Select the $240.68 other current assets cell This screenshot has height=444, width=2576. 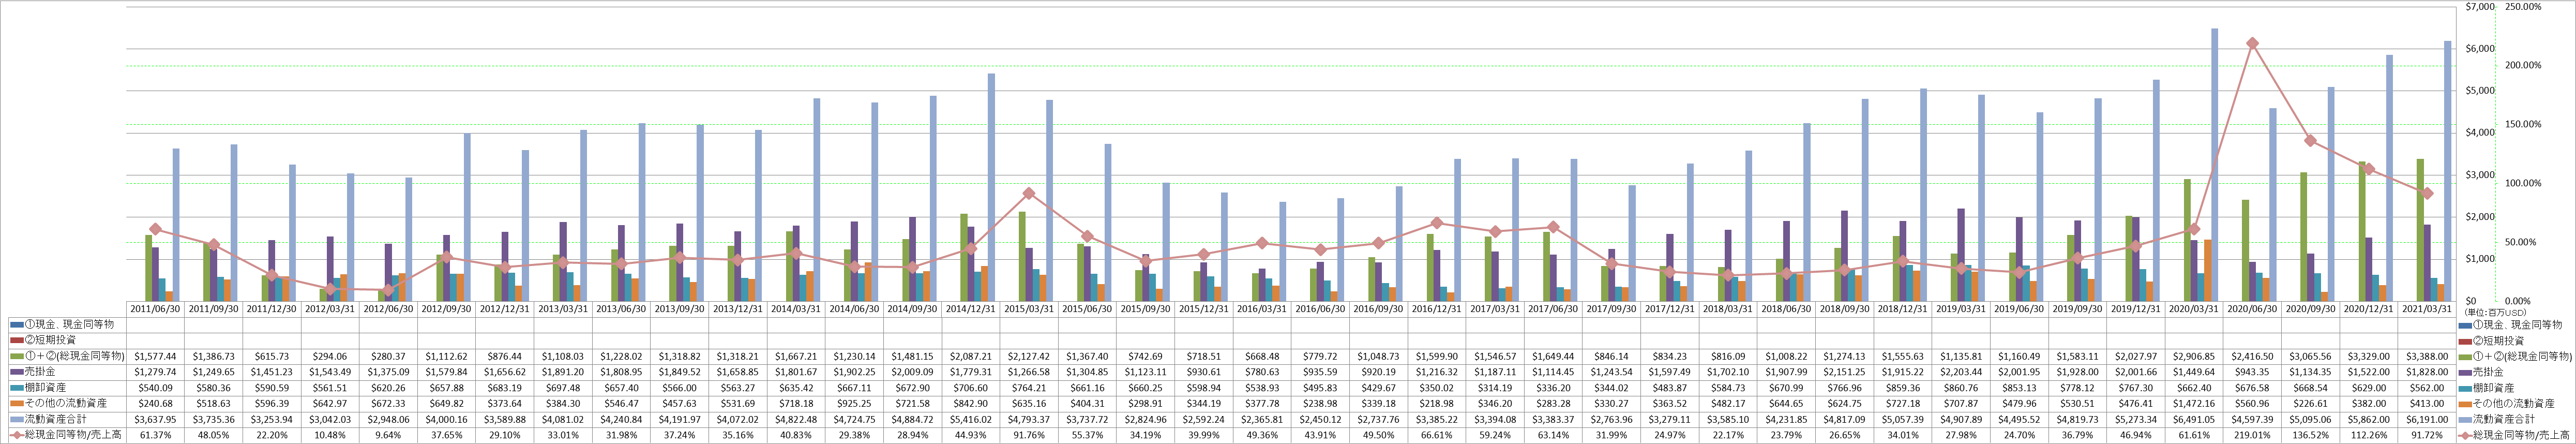click(x=155, y=404)
